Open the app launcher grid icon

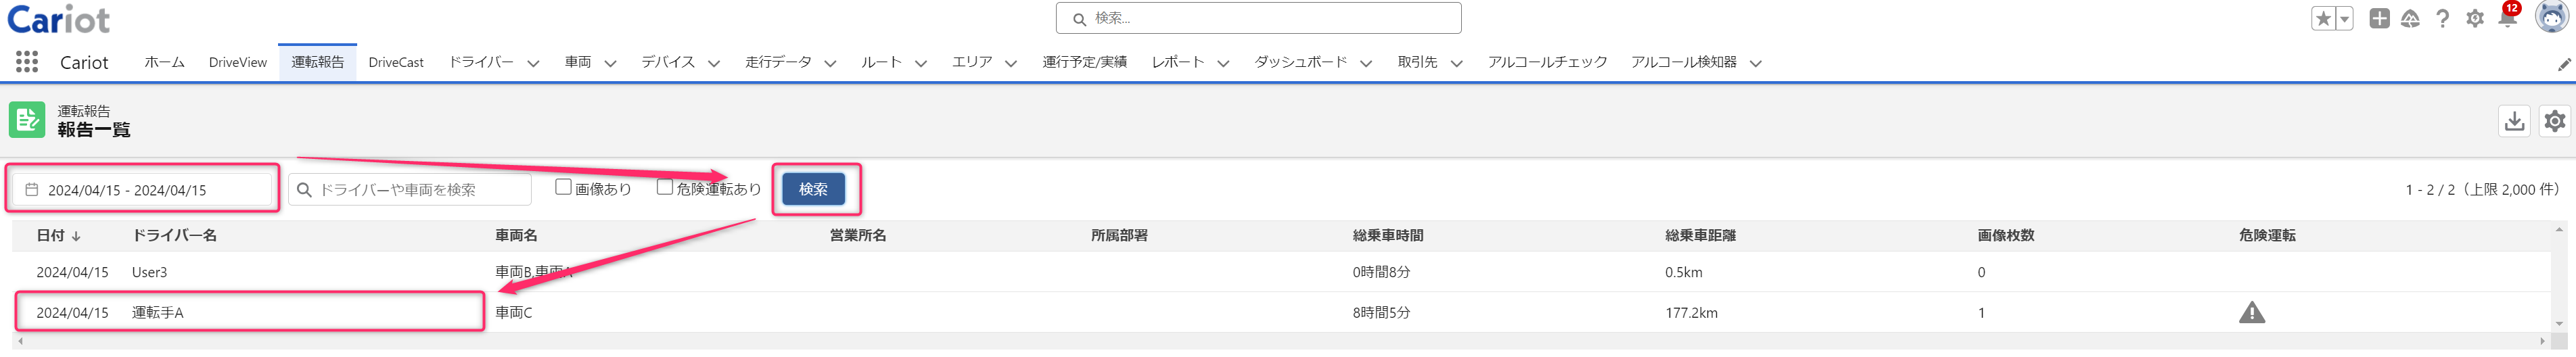[27, 62]
